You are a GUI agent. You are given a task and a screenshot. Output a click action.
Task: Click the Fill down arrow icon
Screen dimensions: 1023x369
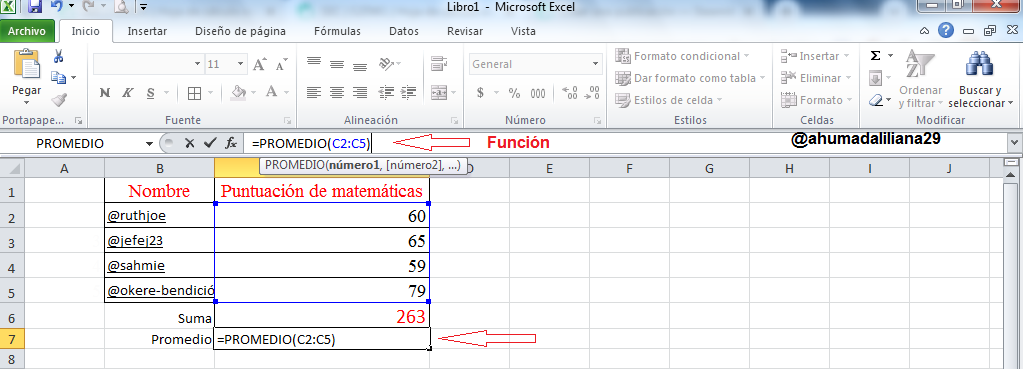click(876, 78)
